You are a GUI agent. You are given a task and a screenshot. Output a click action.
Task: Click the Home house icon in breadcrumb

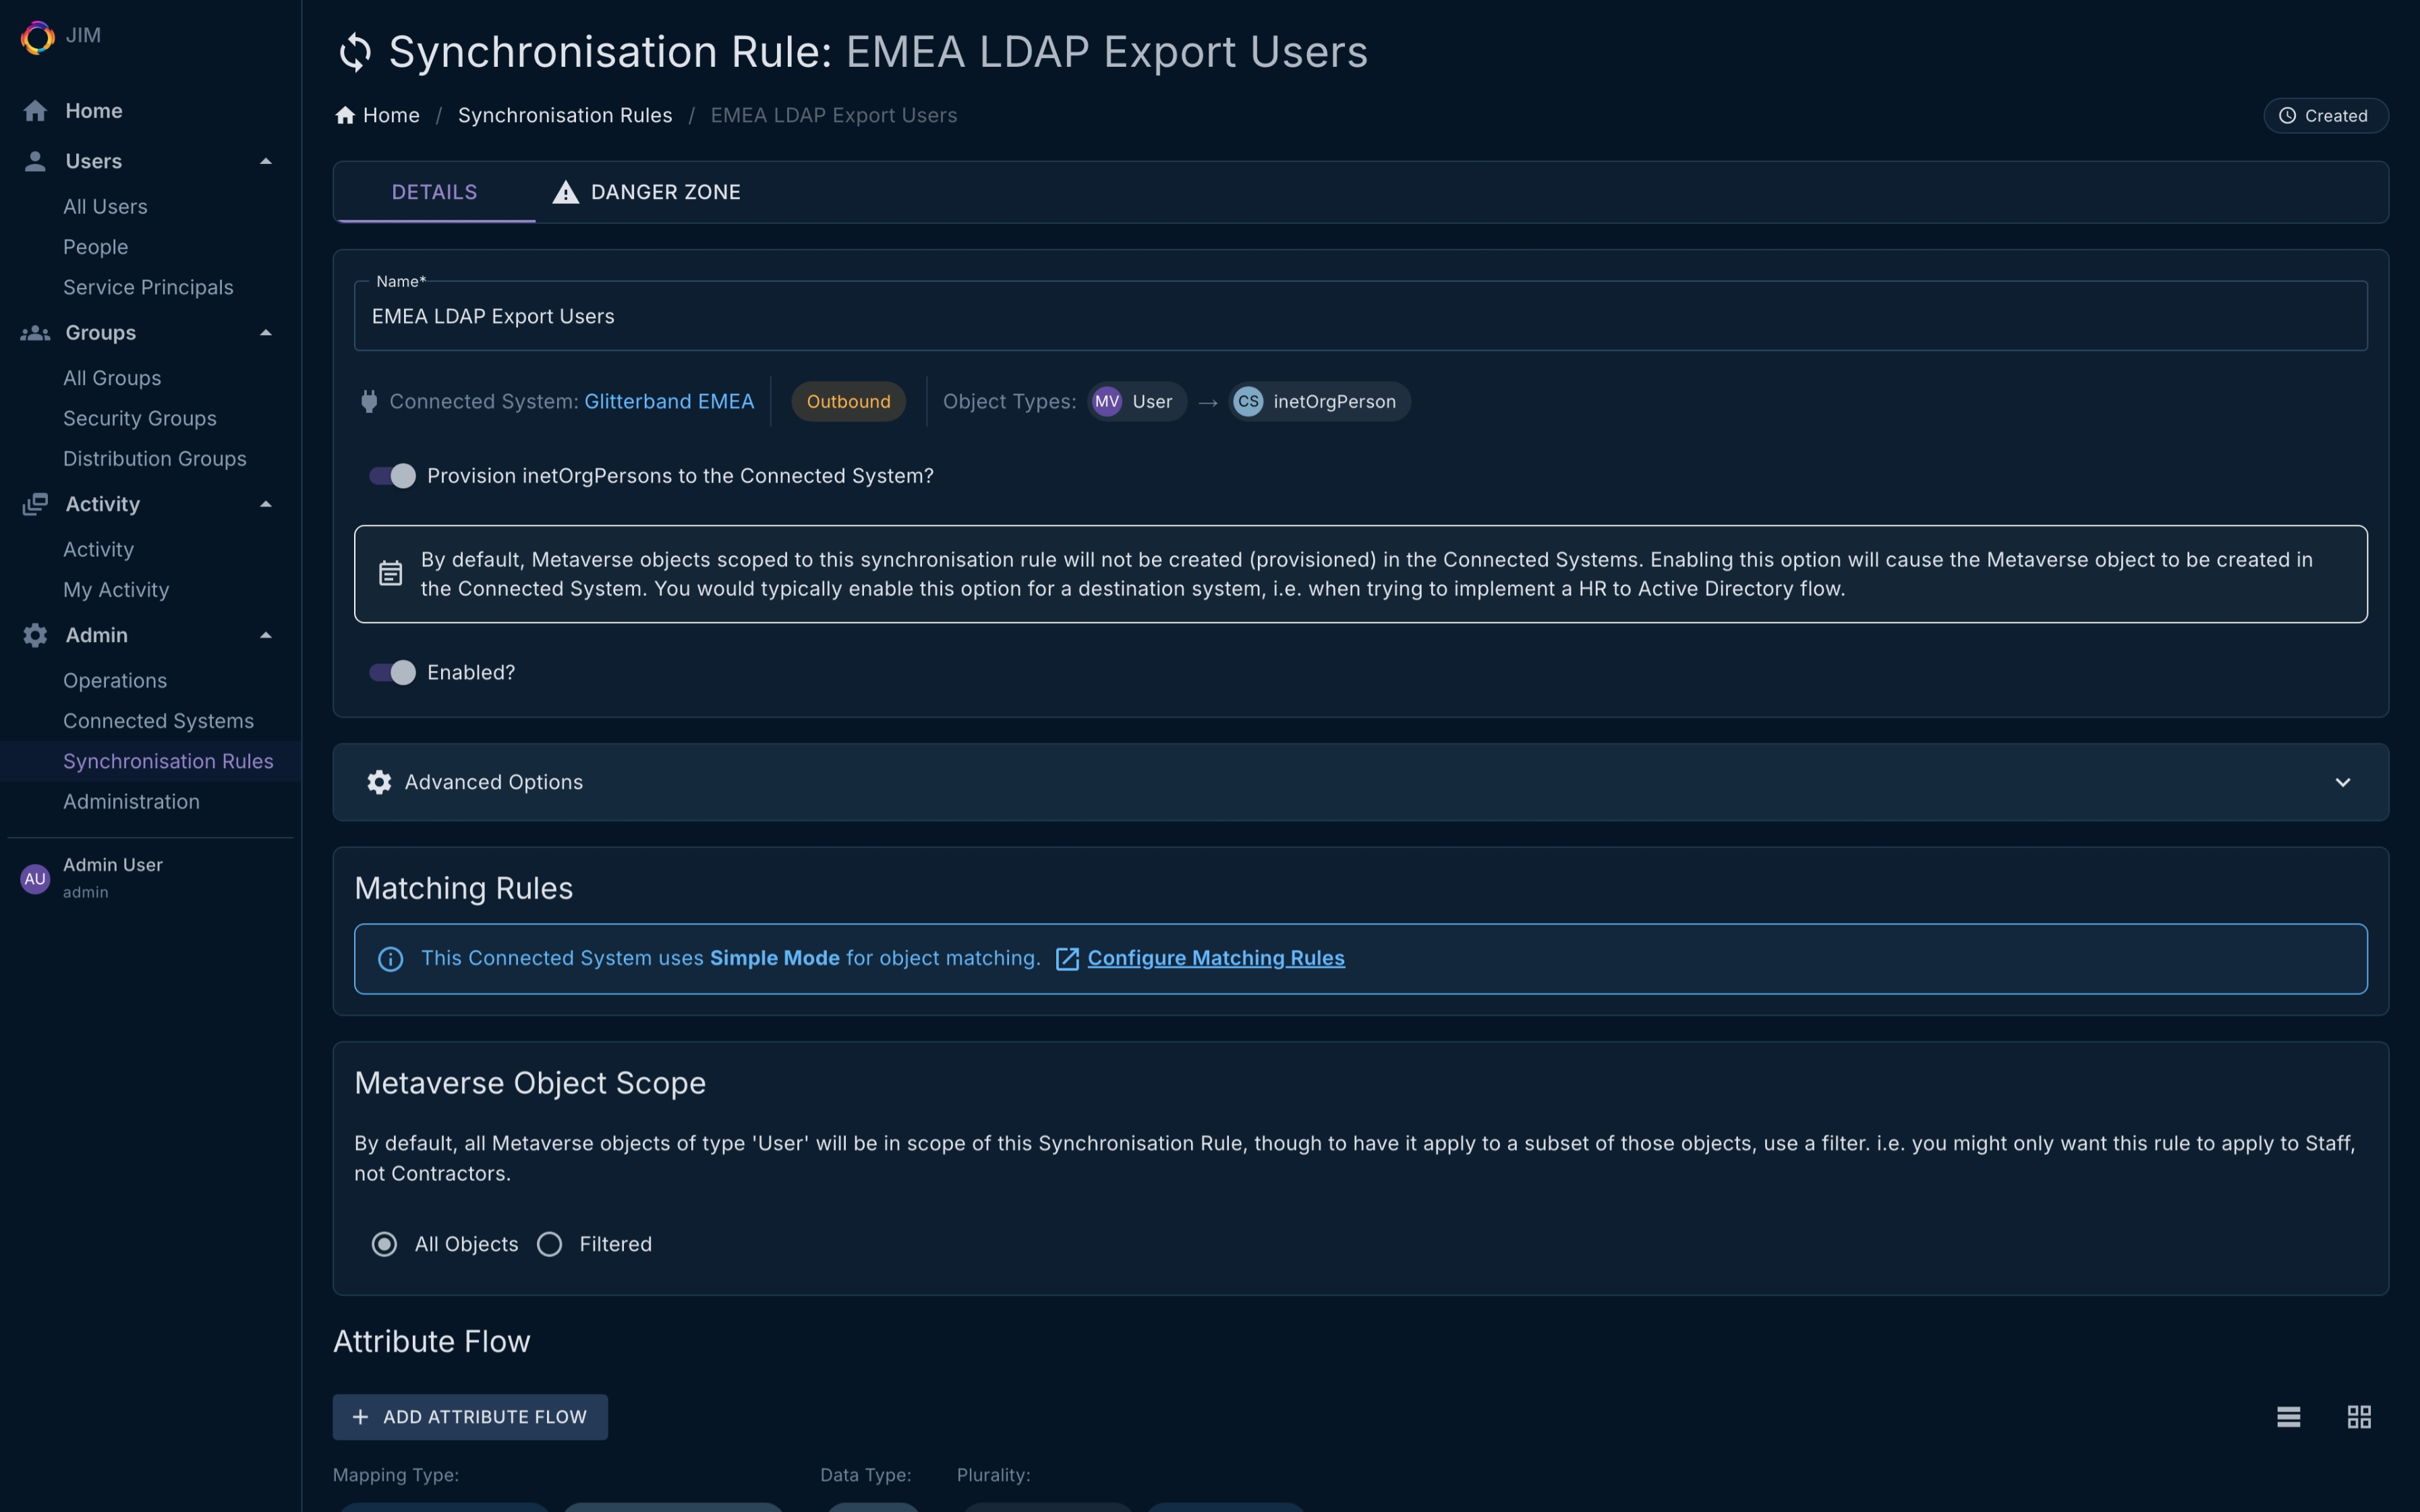[x=345, y=116]
